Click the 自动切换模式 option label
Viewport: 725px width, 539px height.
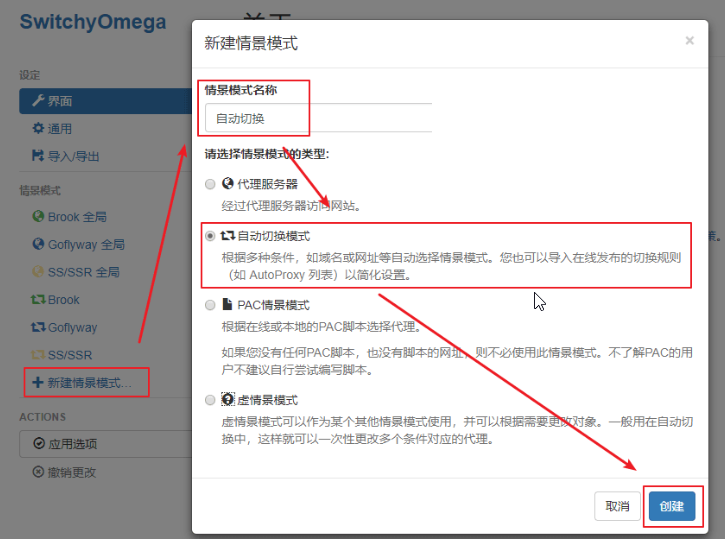273,236
